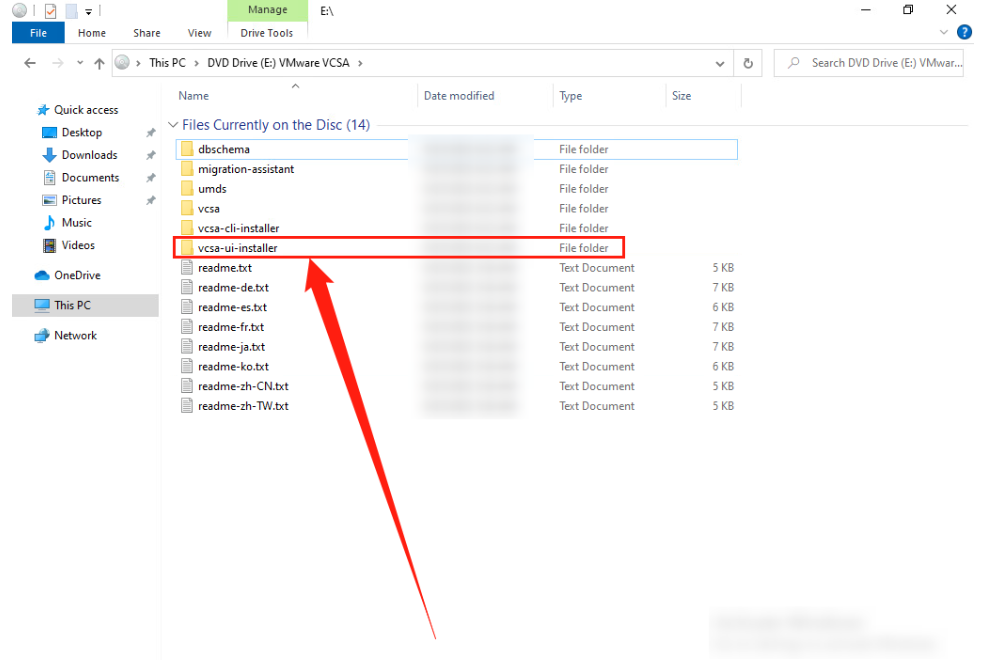
Task: Click the Refresh button in address bar
Action: (x=748, y=63)
